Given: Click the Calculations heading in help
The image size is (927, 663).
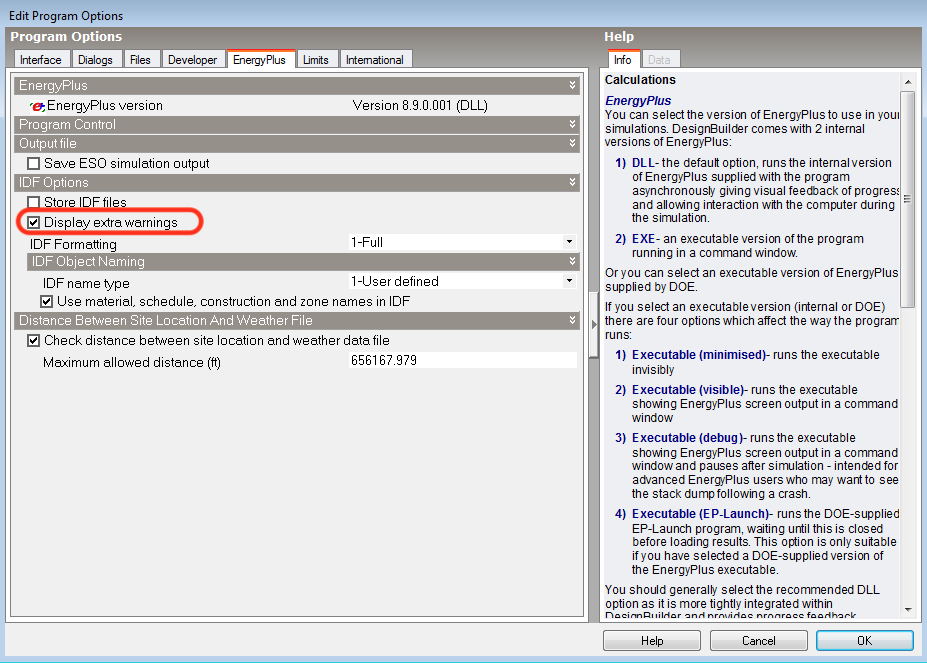Looking at the screenshot, I should click(x=640, y=80).
